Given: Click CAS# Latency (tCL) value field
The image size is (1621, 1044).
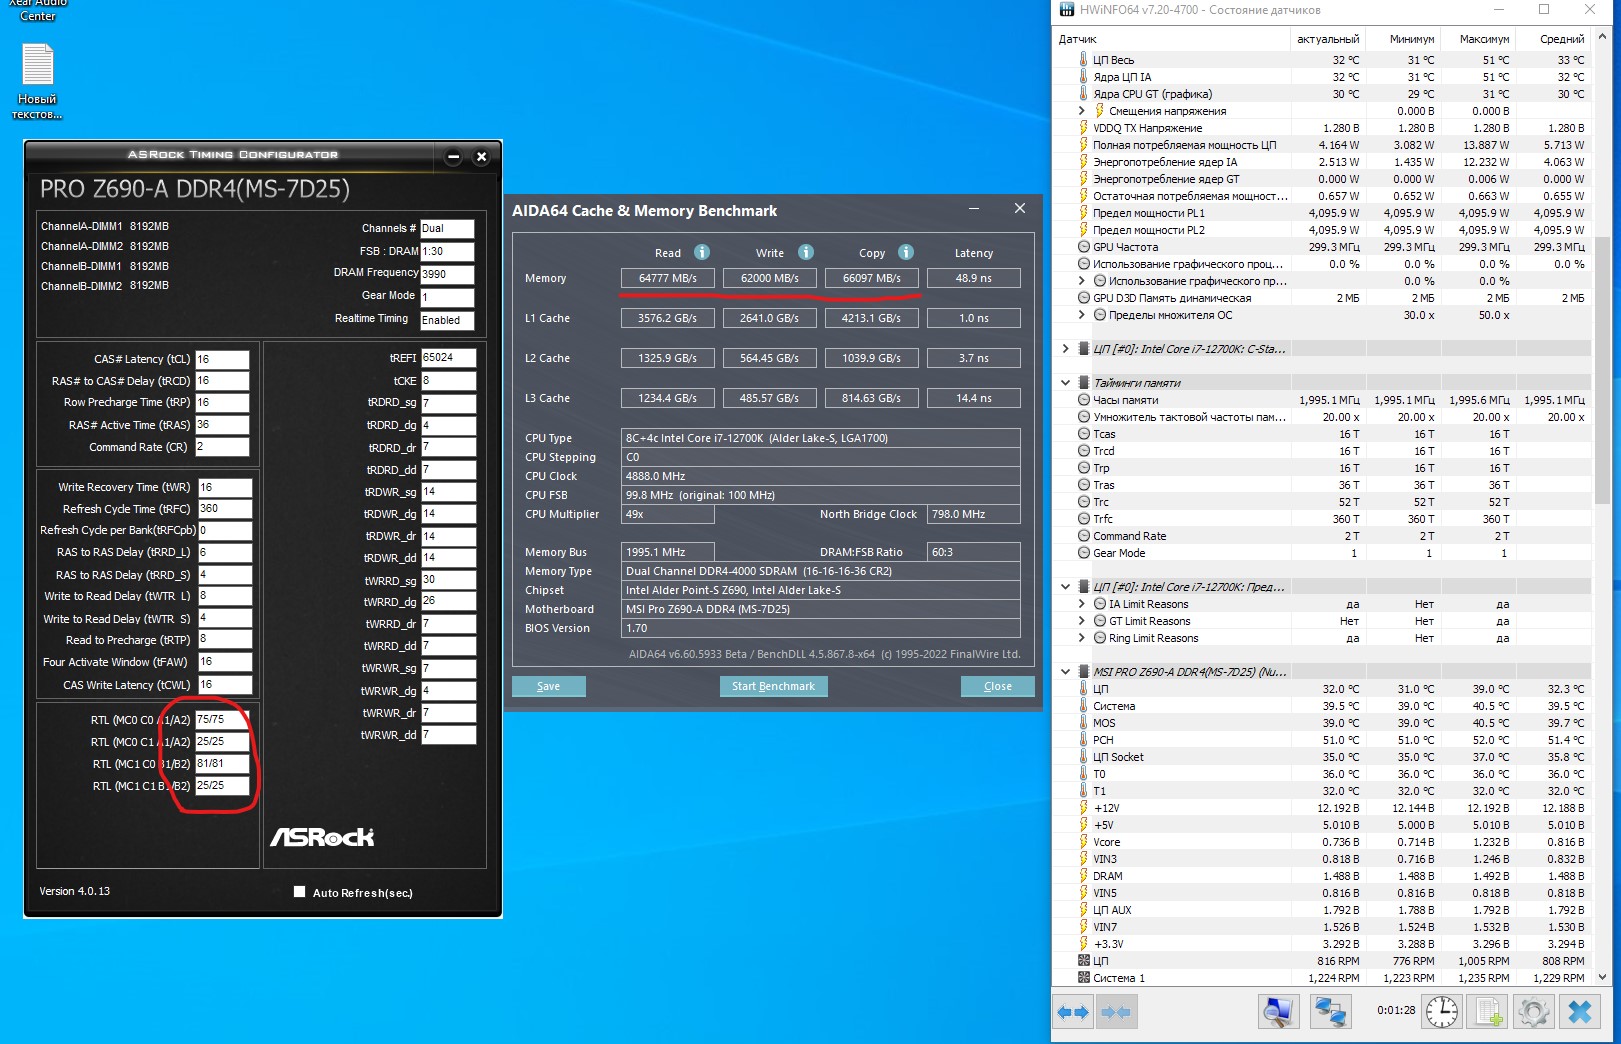Looking at the screenshot, I should coord(222,359).
